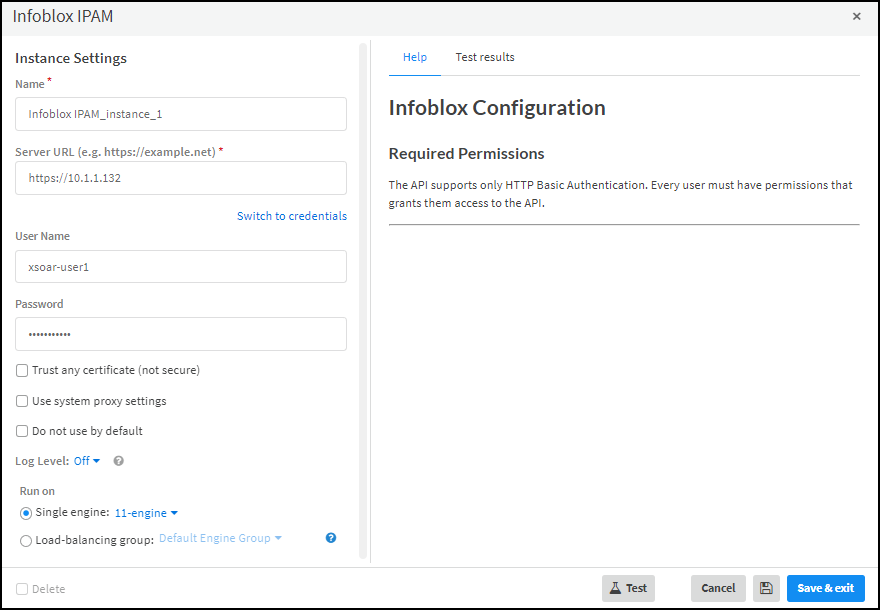Tick the Do not use by default checkbox

[23, 431]
